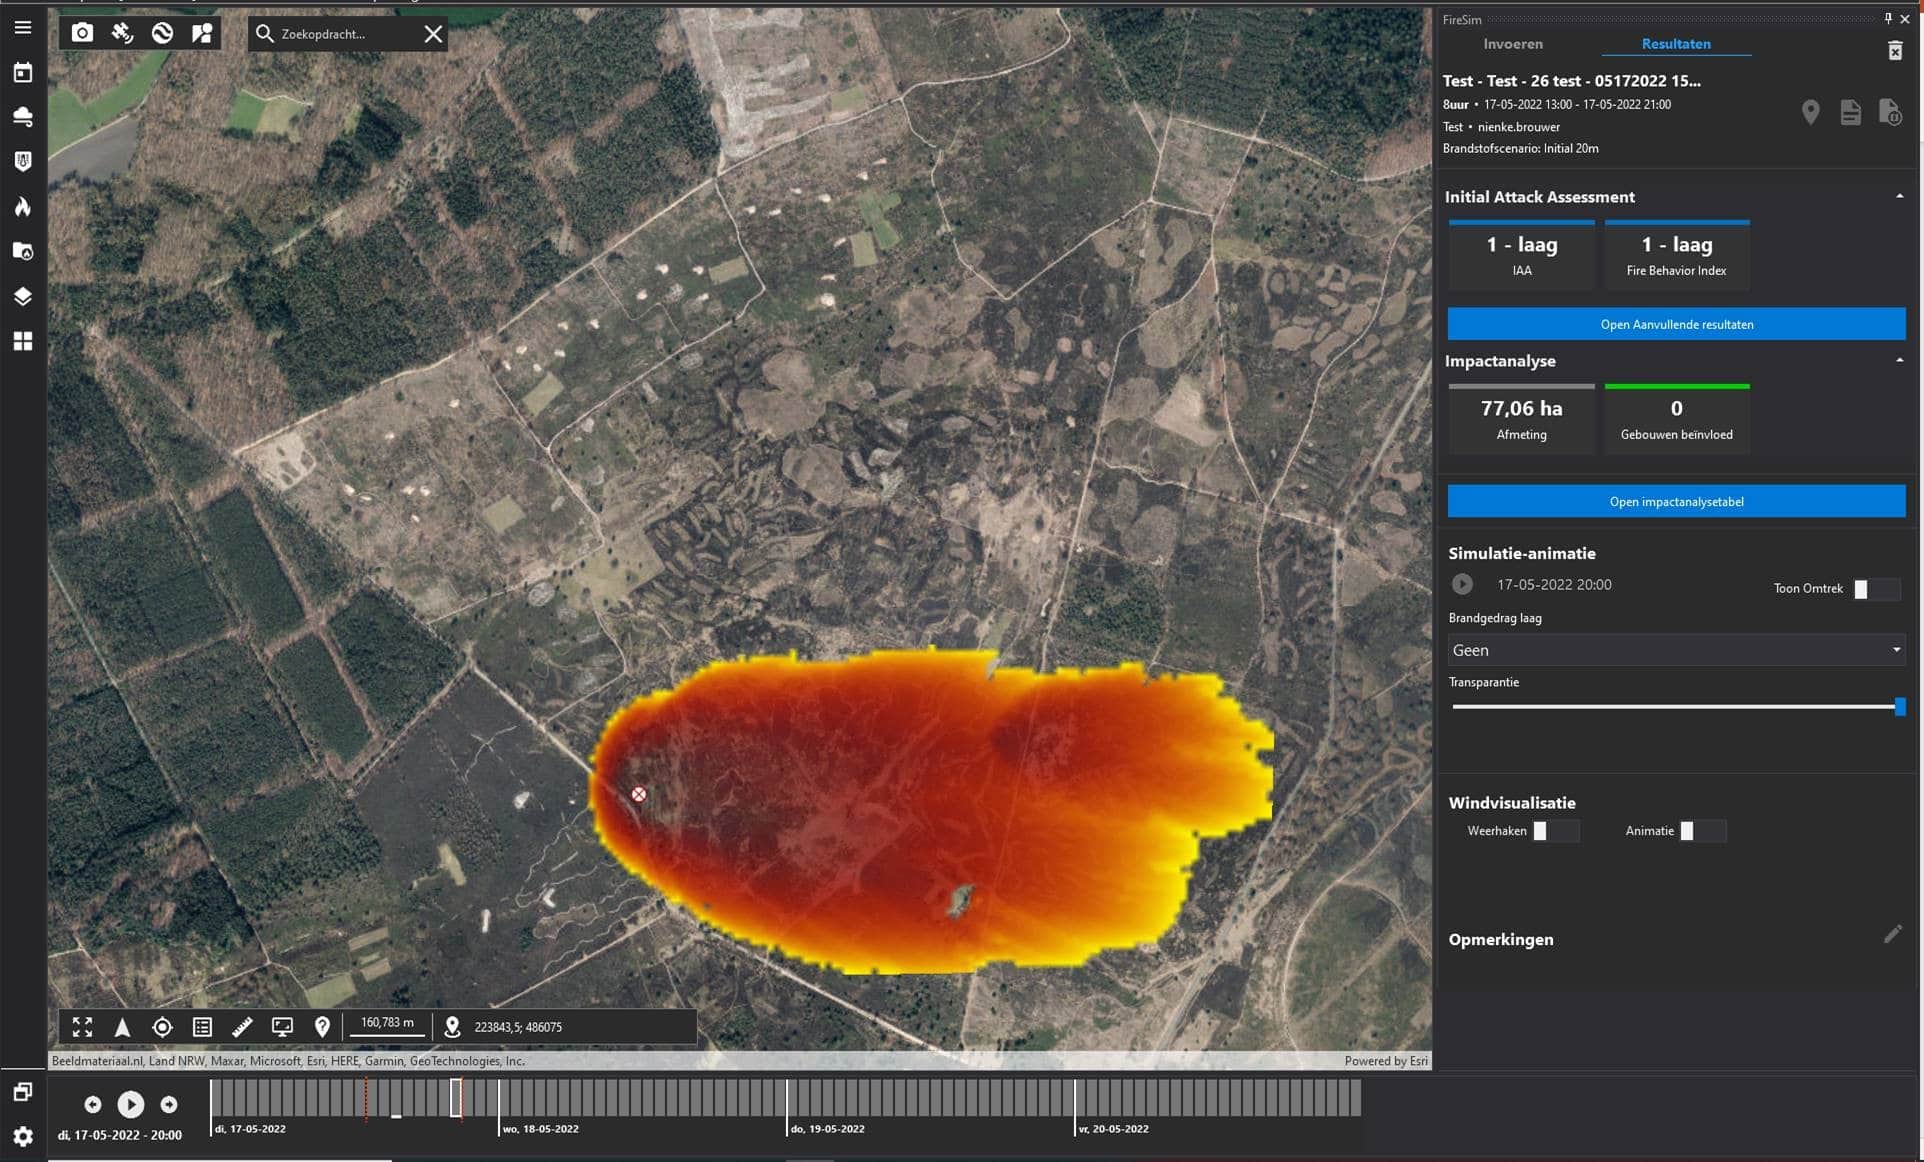Click Open impactanalysetabel button
Screen dimensions: 1924x1162
pos(1676,502)
